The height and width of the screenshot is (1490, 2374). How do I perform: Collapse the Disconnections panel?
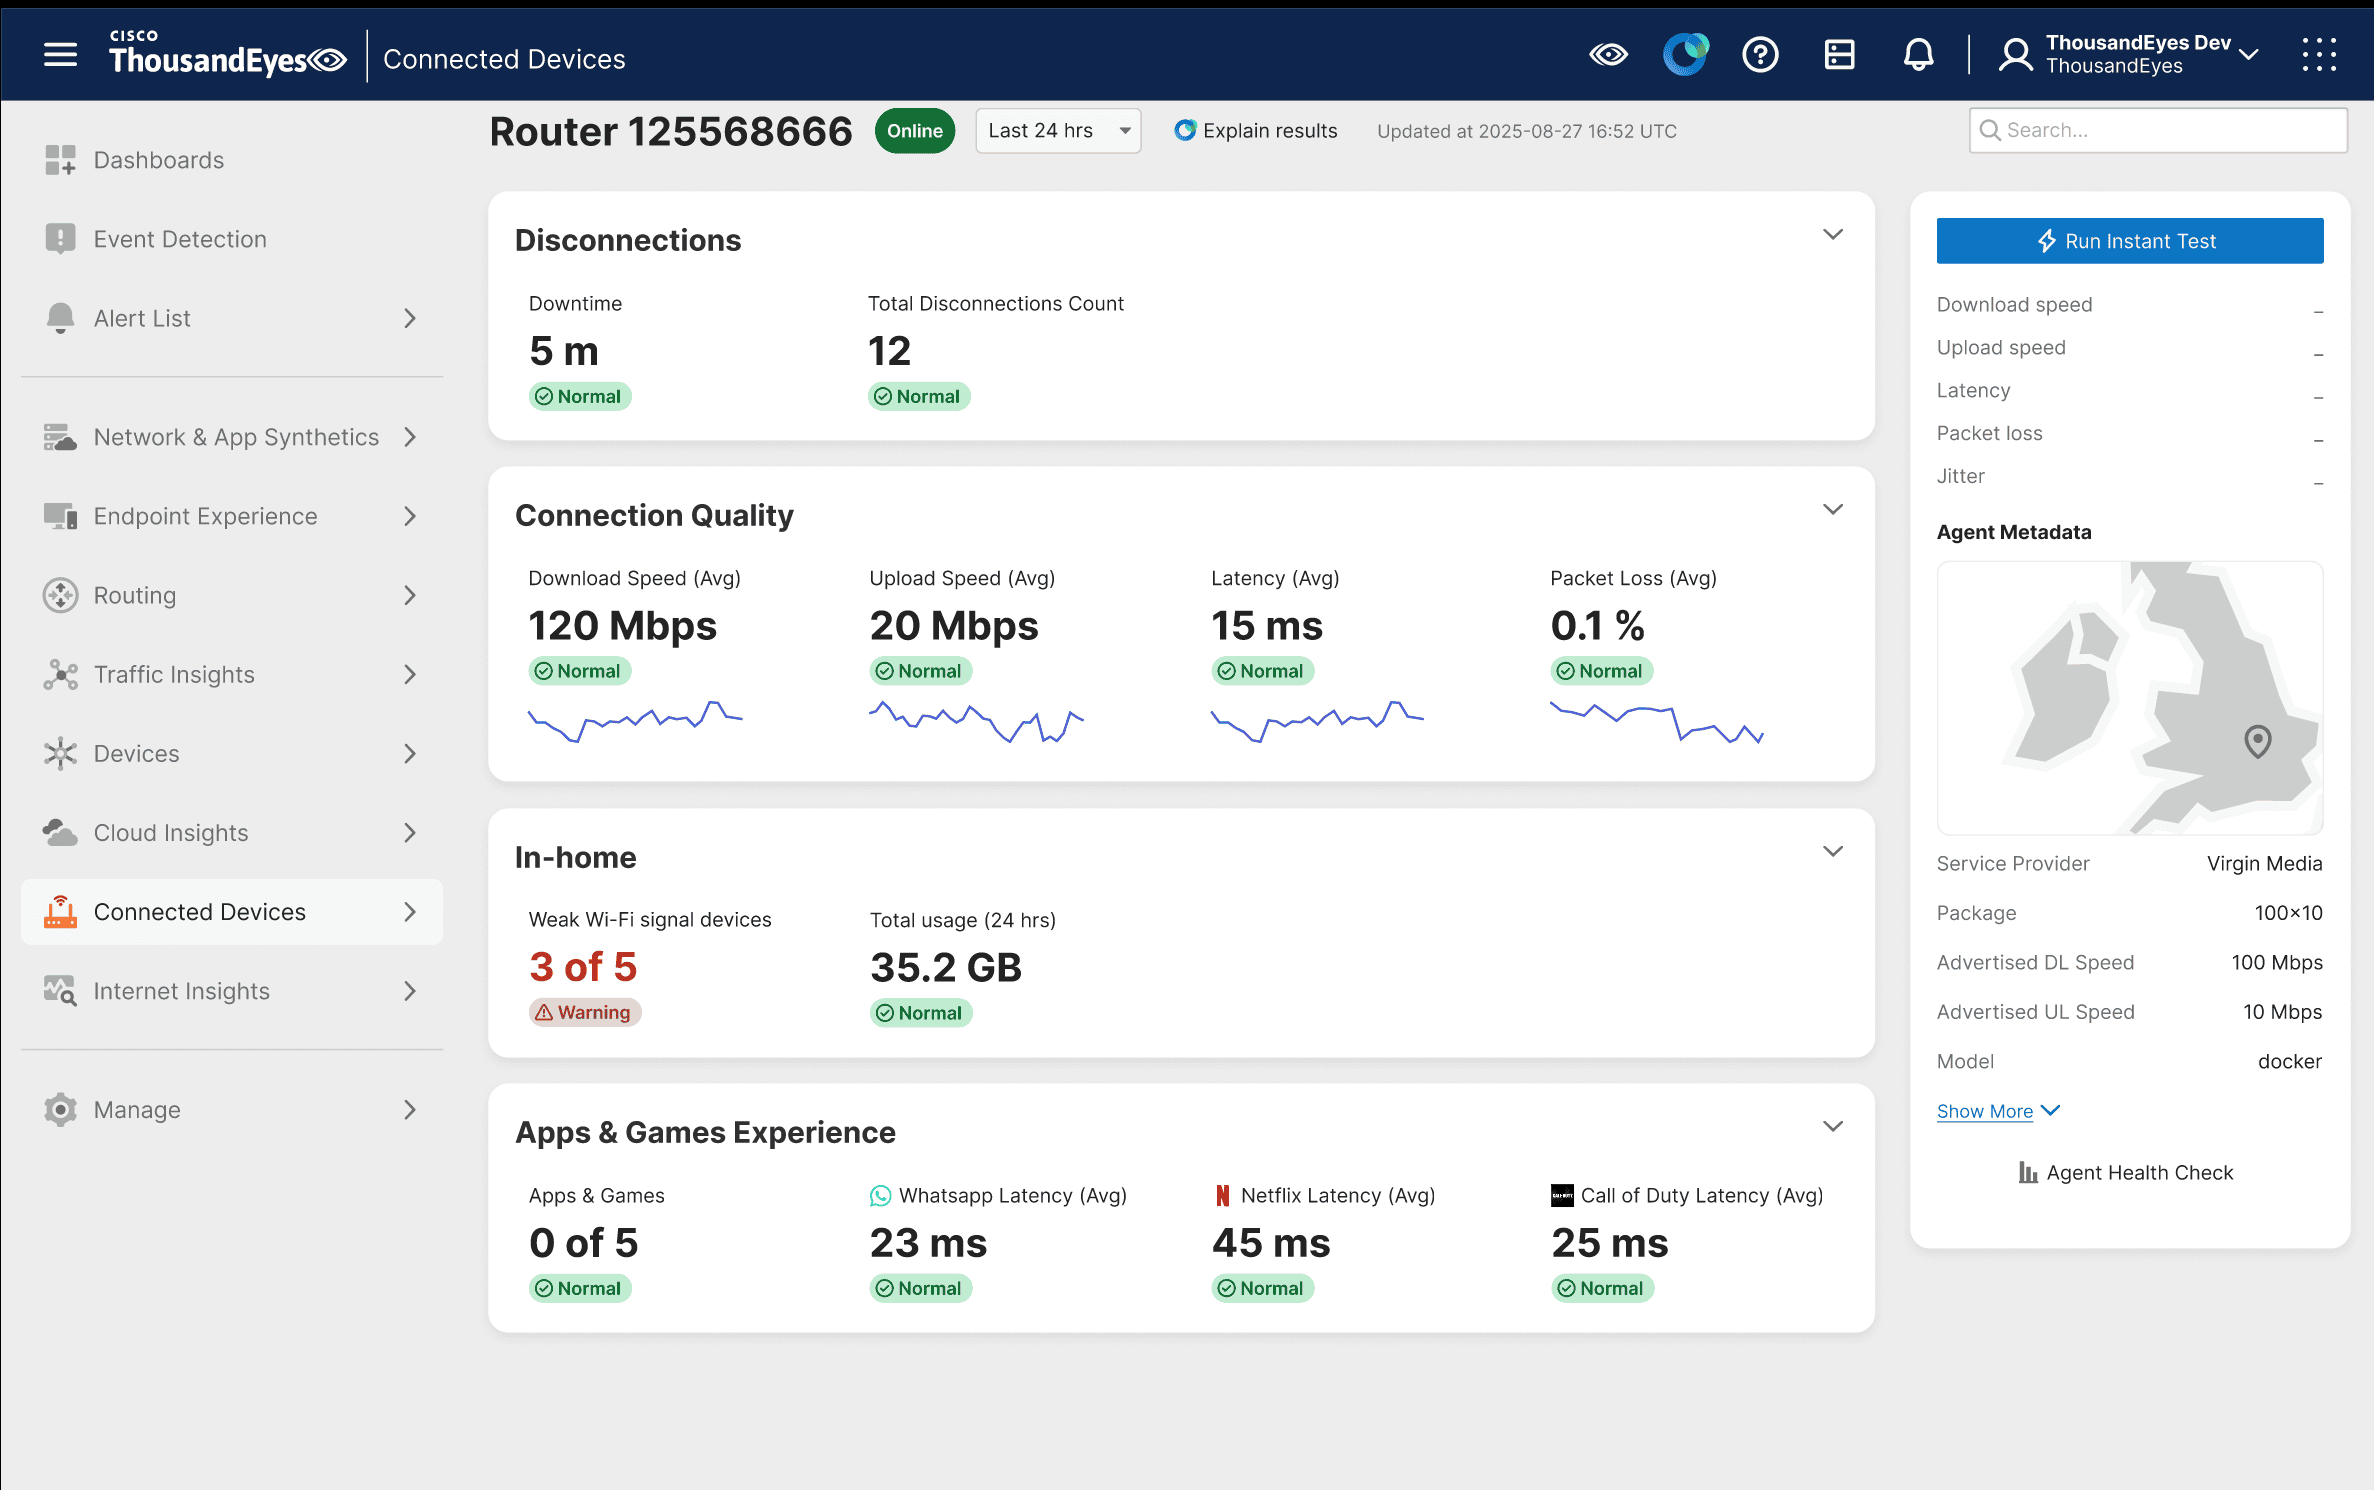(1833, 233)
